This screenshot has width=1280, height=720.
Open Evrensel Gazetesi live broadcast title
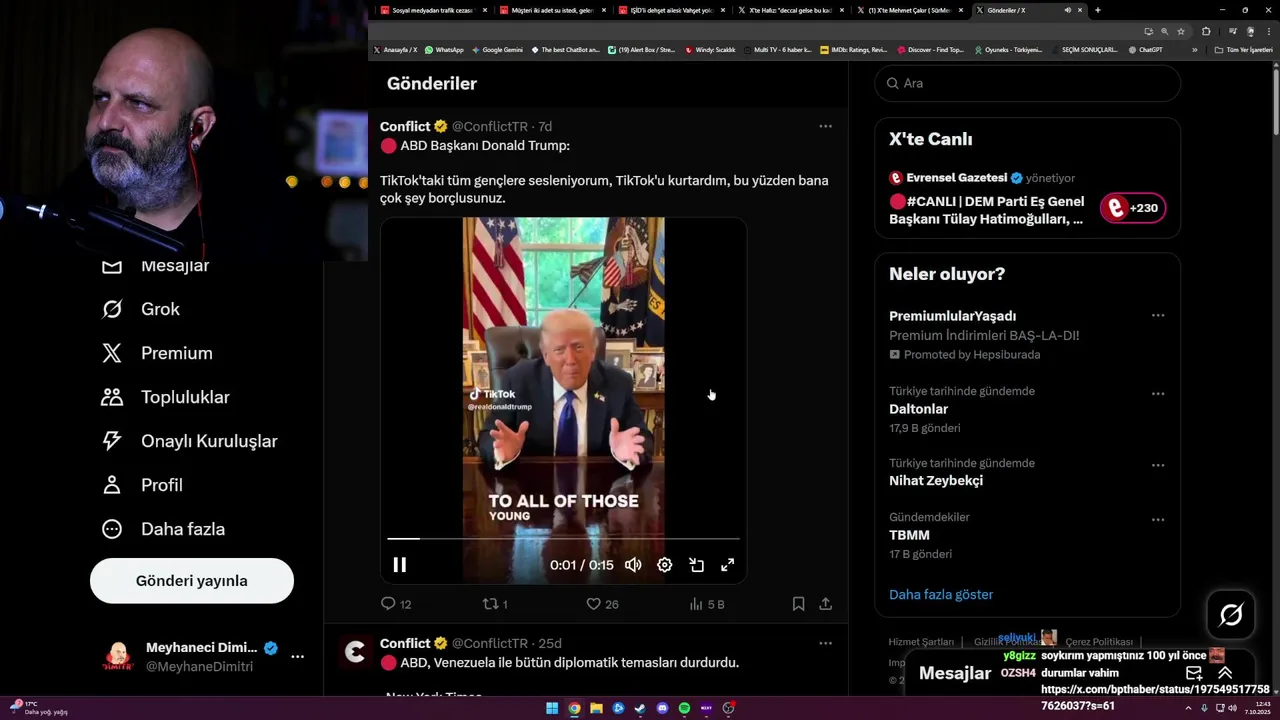coord(986,210)
